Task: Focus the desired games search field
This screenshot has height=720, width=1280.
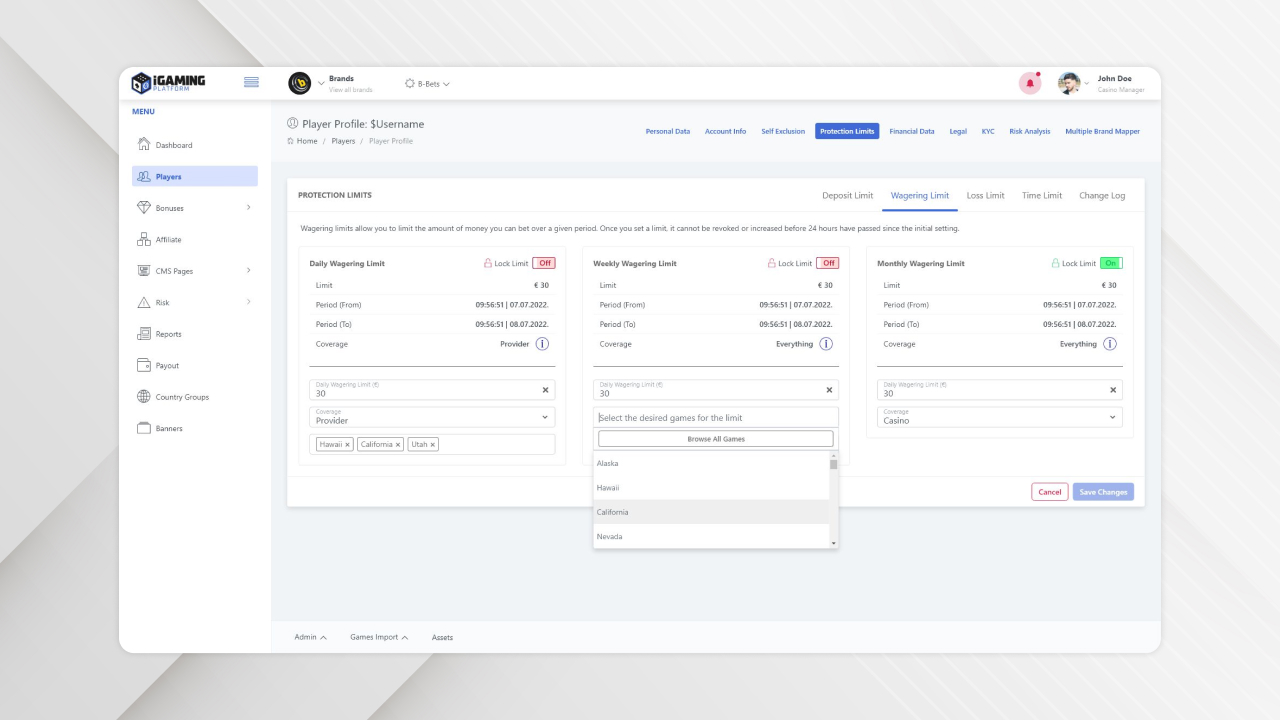Action: (716, 417)
